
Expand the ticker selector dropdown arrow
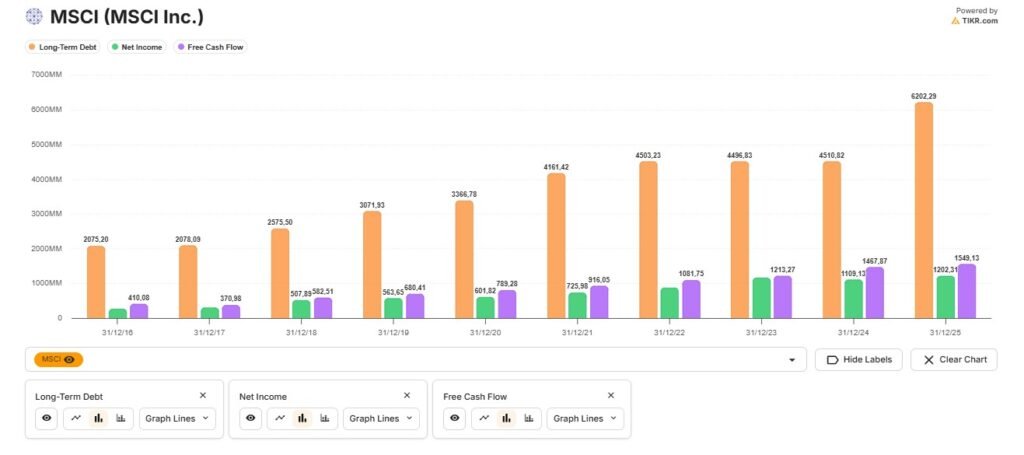[x=792, y=360]
